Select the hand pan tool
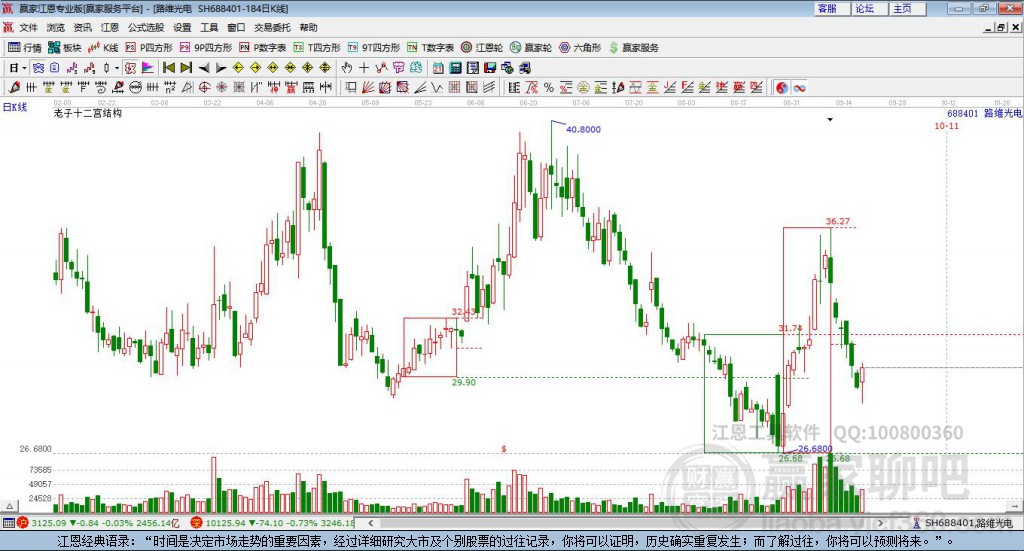1024x551 pixels. [347, 68]
